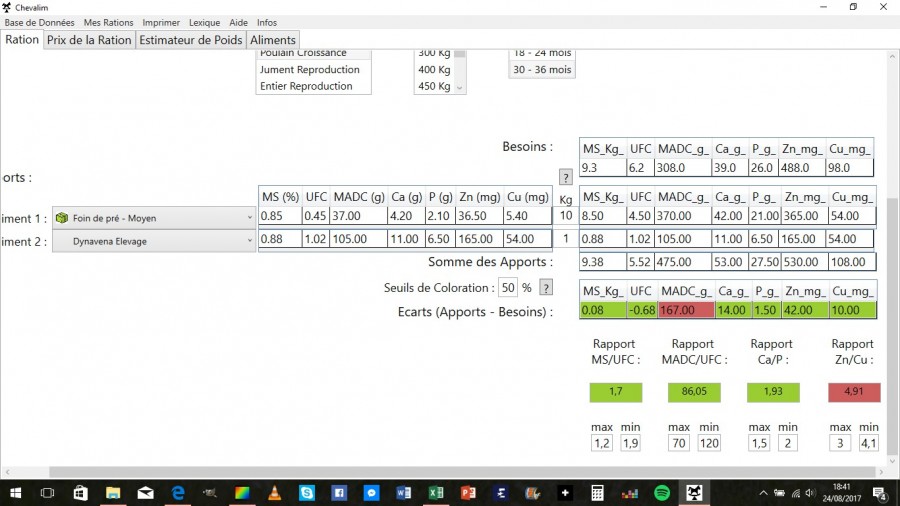
Task: Click the help button next to Kg column
Action: coord(566,177)
